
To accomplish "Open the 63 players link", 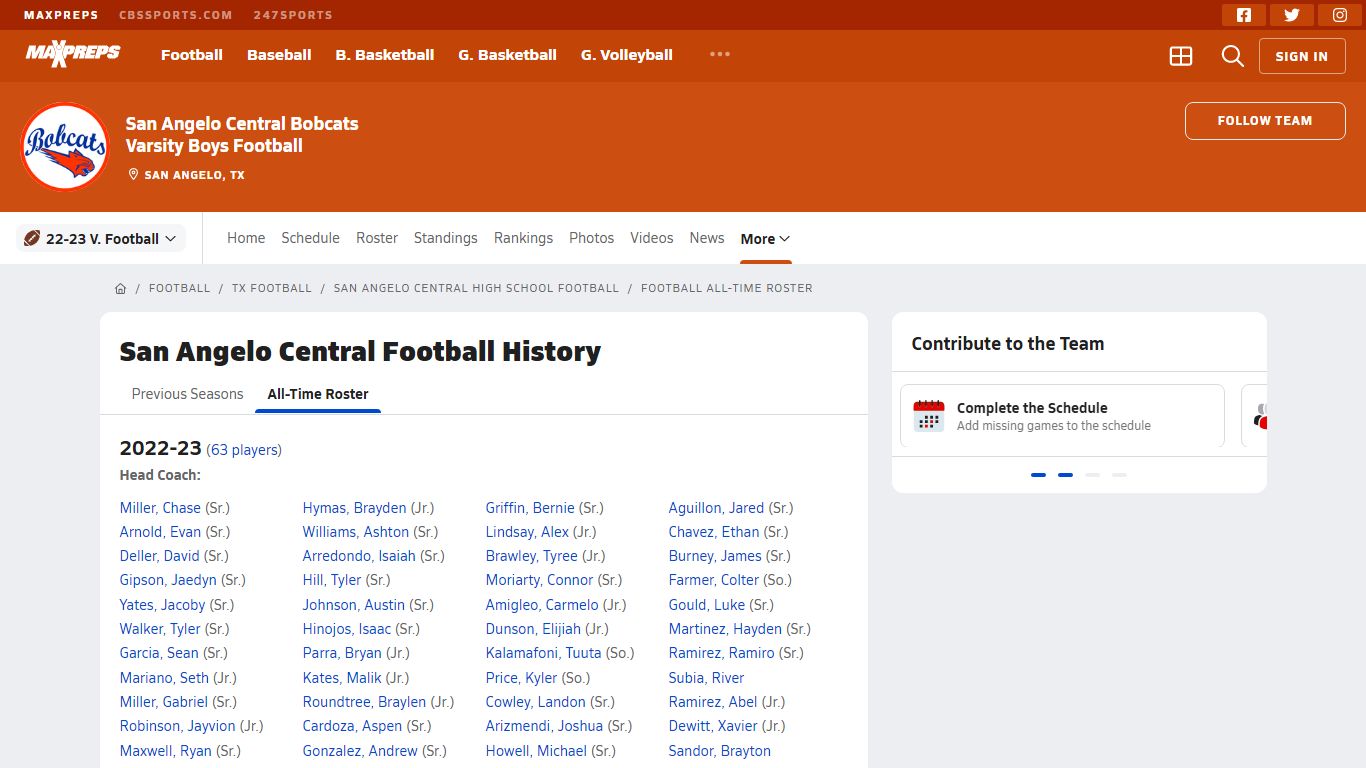I will click(244, 450).
